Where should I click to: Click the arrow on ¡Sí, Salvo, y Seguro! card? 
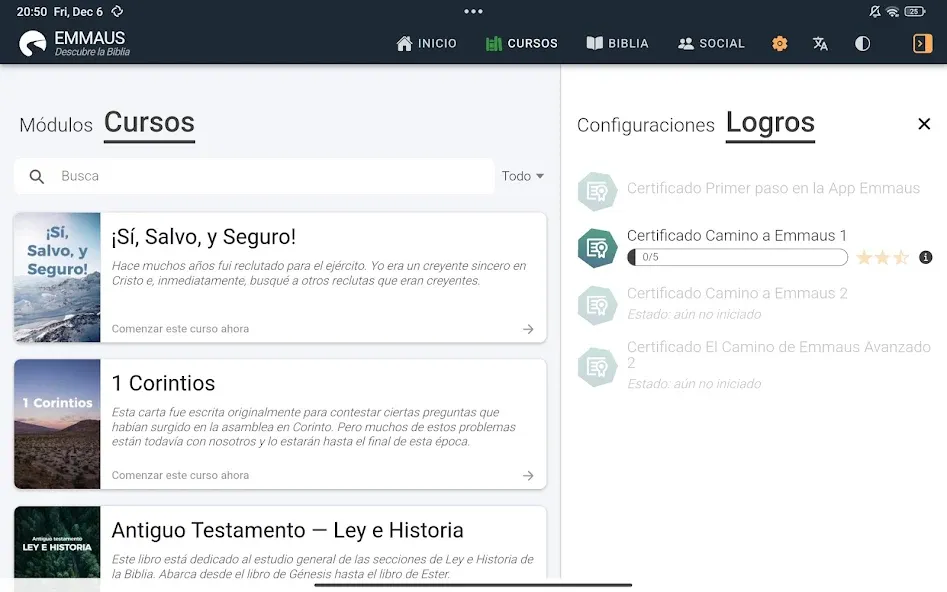coord(528,329)
